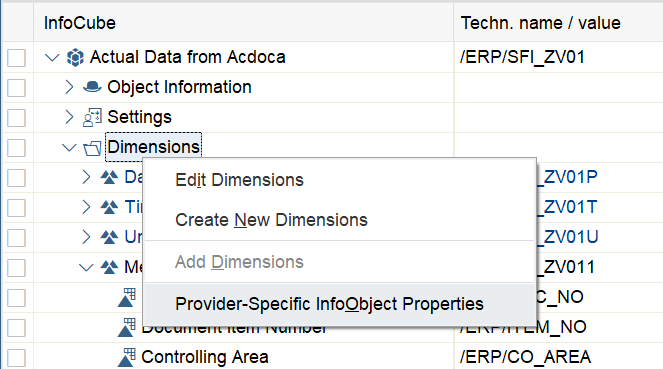Click the Controlling Area tree entry
Image resolution: width=663 pixels, height=369 pixels.
205,357
